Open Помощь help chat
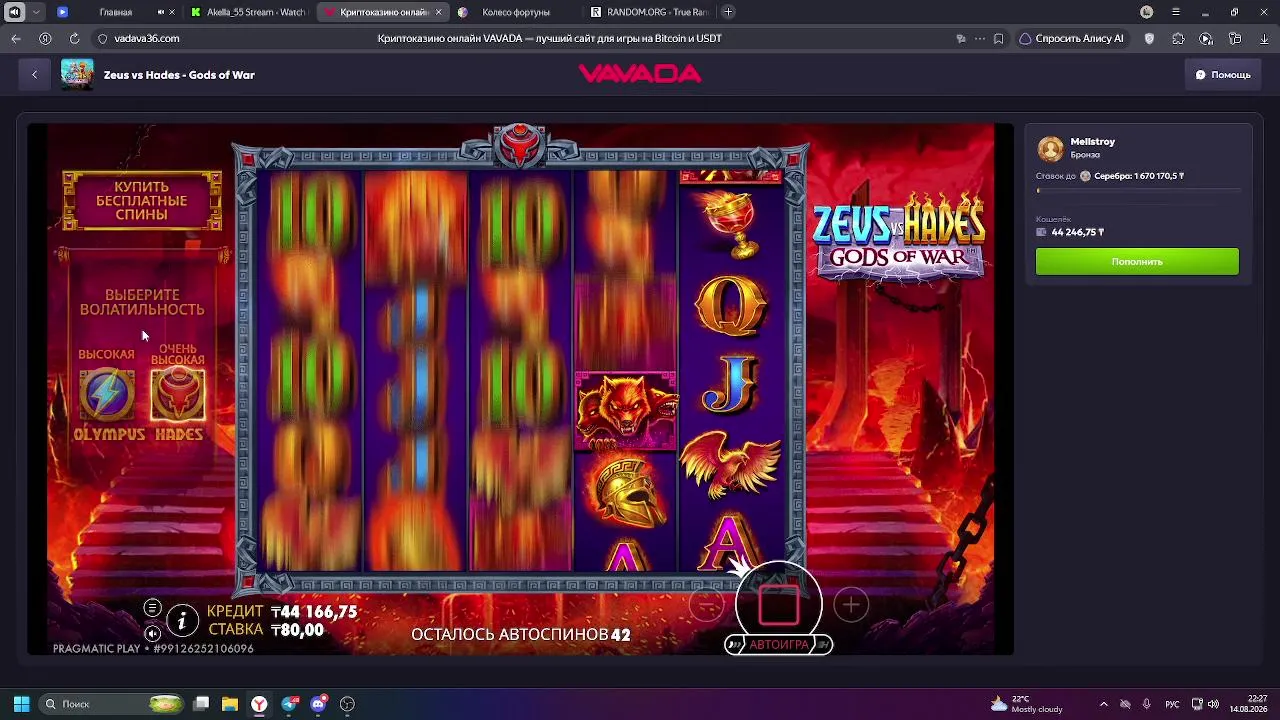 click(1223, 74)
